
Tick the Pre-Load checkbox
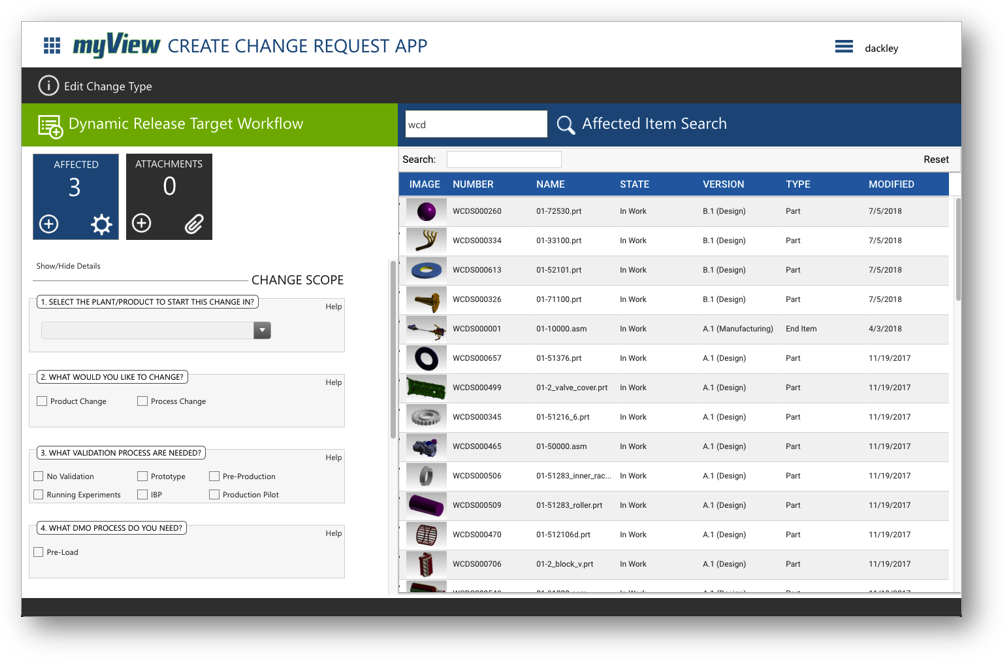(x=38, y=551)
